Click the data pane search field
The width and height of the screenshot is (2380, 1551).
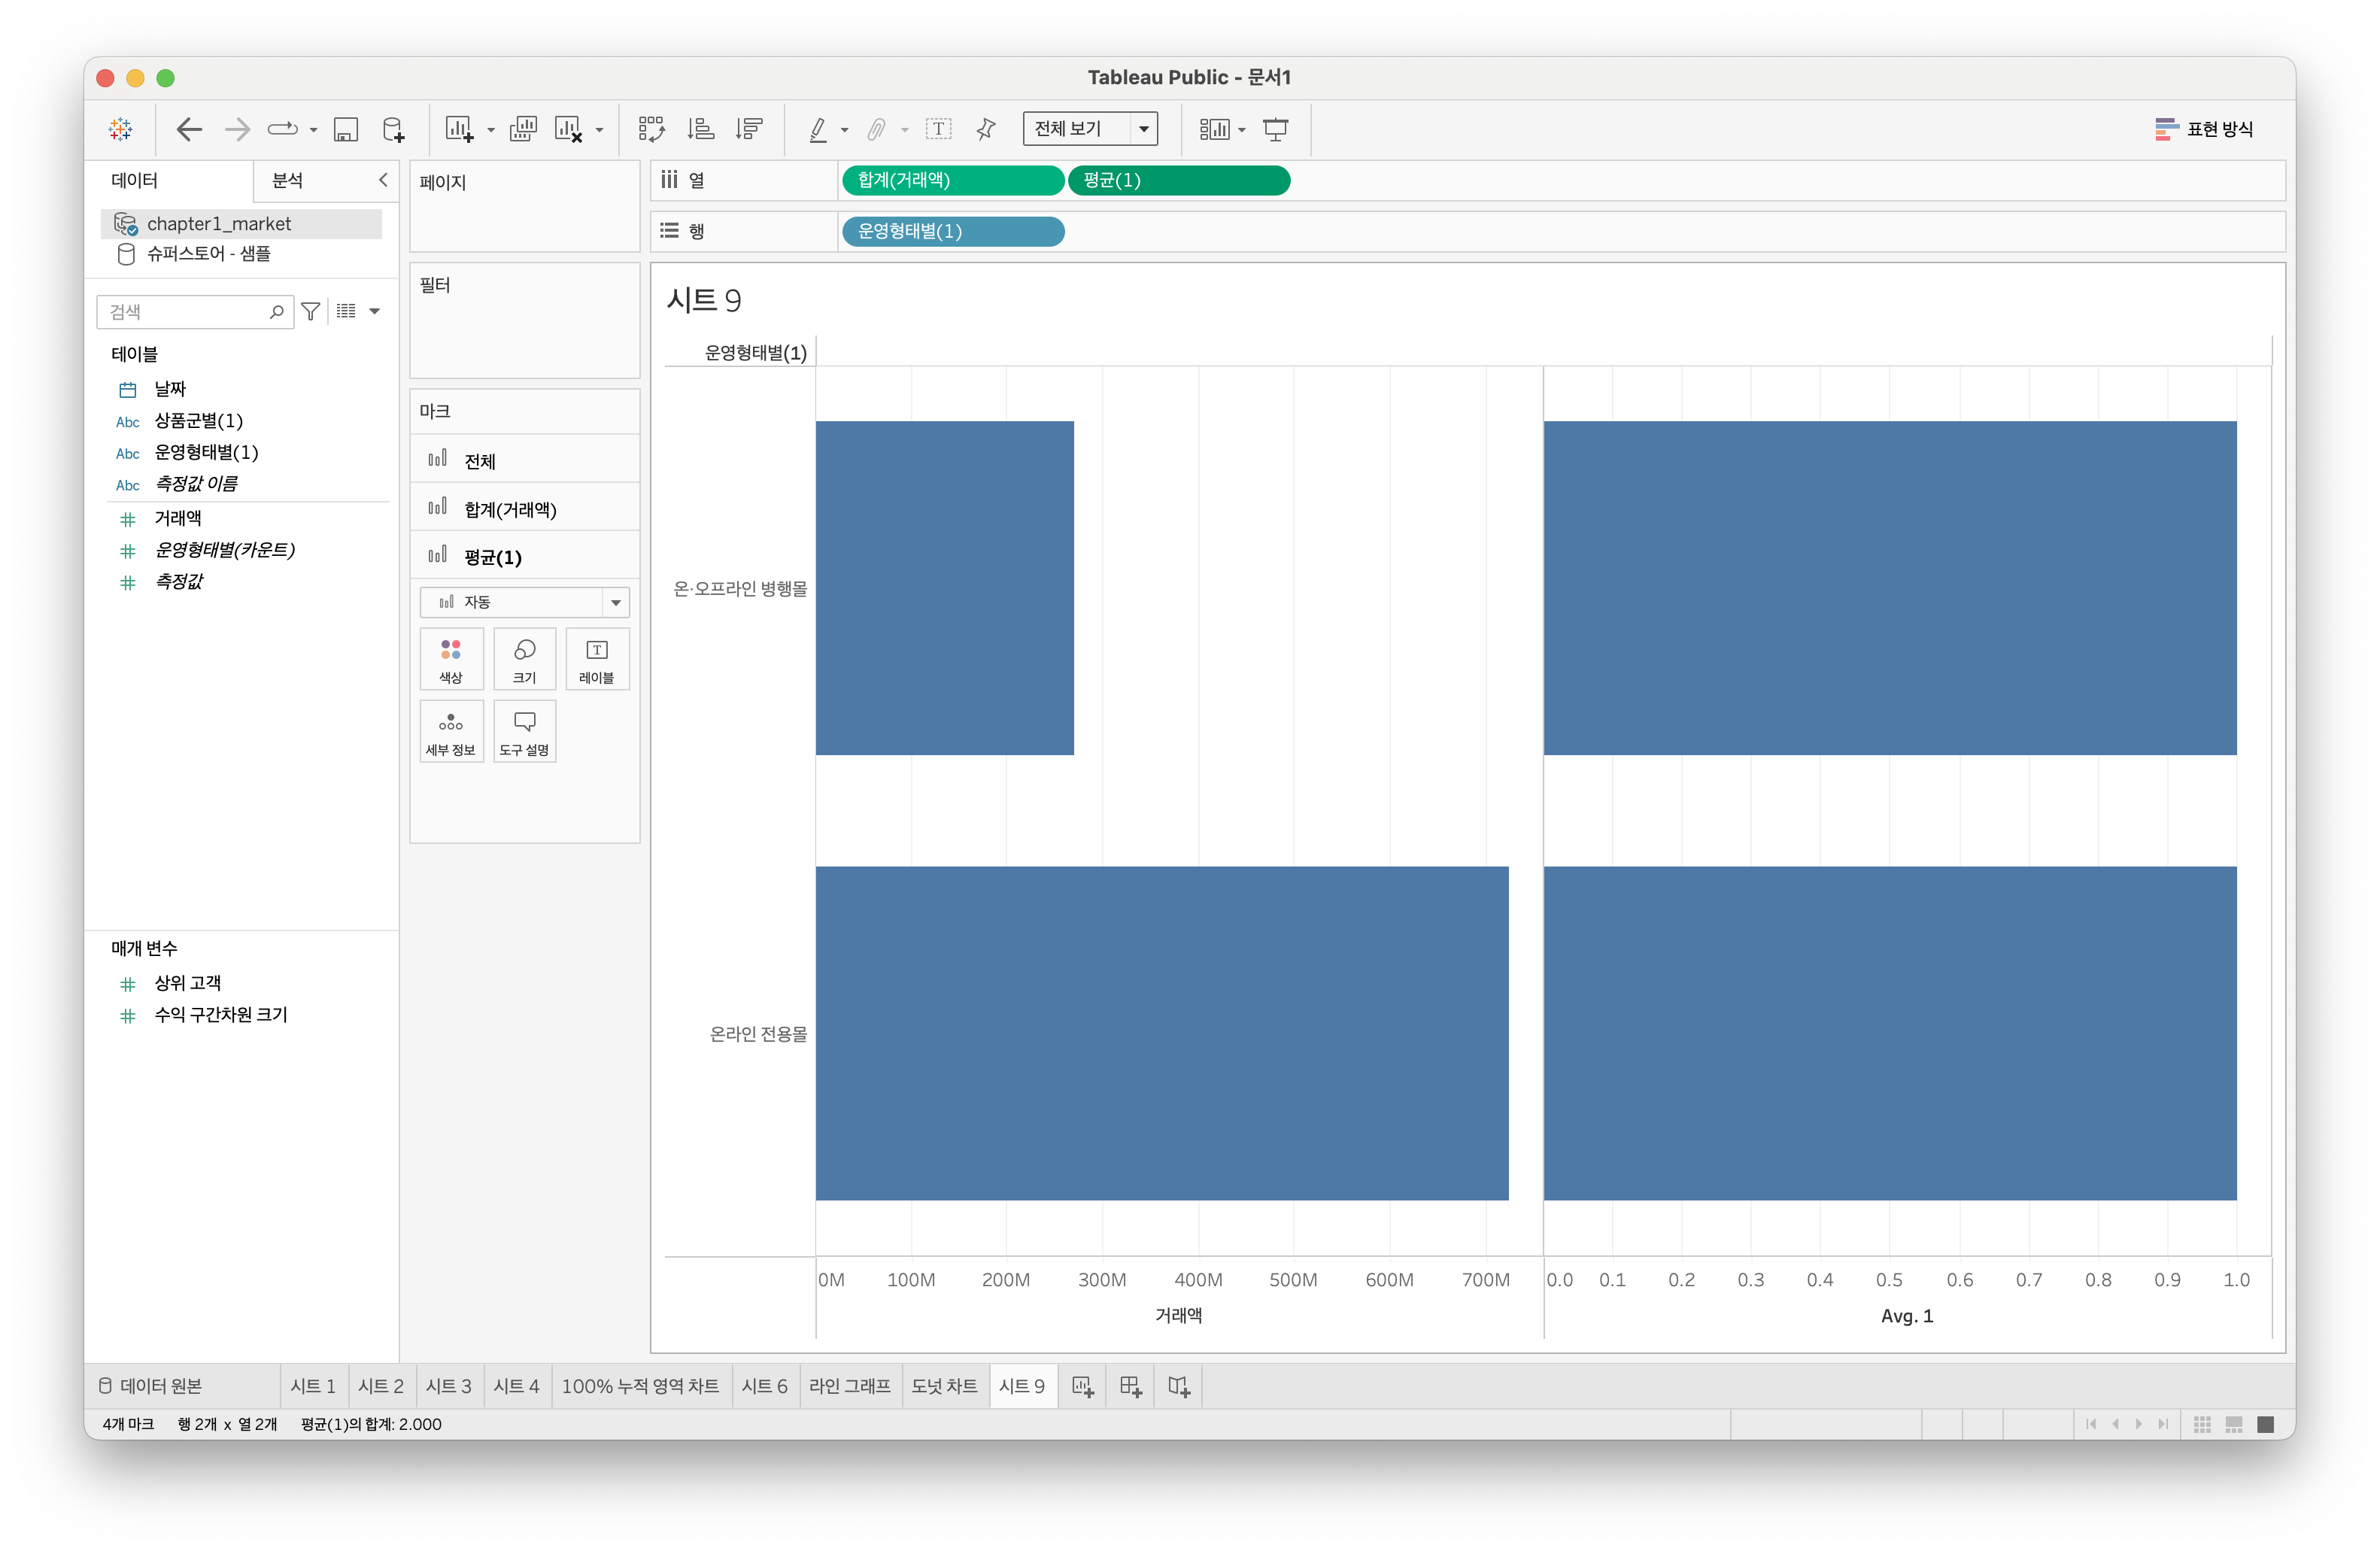pyautogui.click(x=185, y=312)
